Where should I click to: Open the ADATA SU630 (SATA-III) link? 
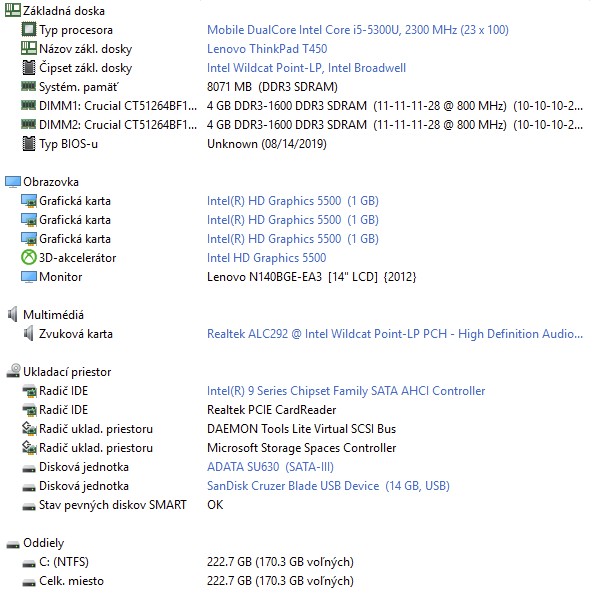click(270, 467)
